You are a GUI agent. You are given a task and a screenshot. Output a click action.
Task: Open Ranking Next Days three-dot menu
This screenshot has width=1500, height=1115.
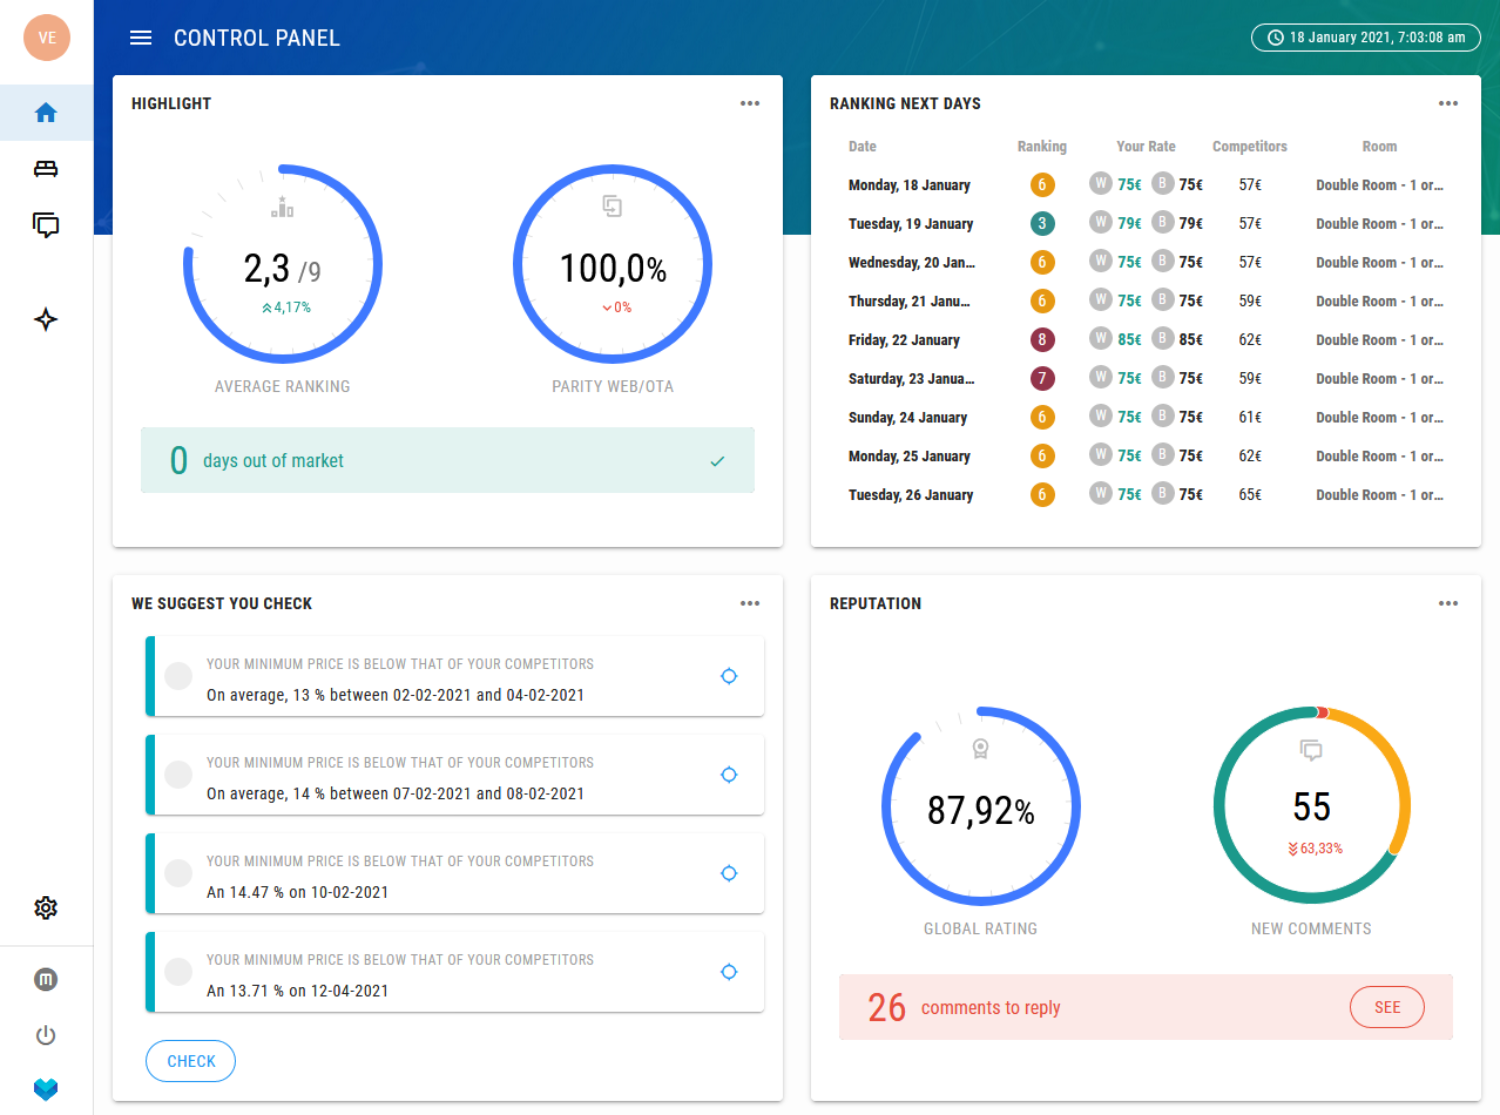click(x=1448, y=104)
